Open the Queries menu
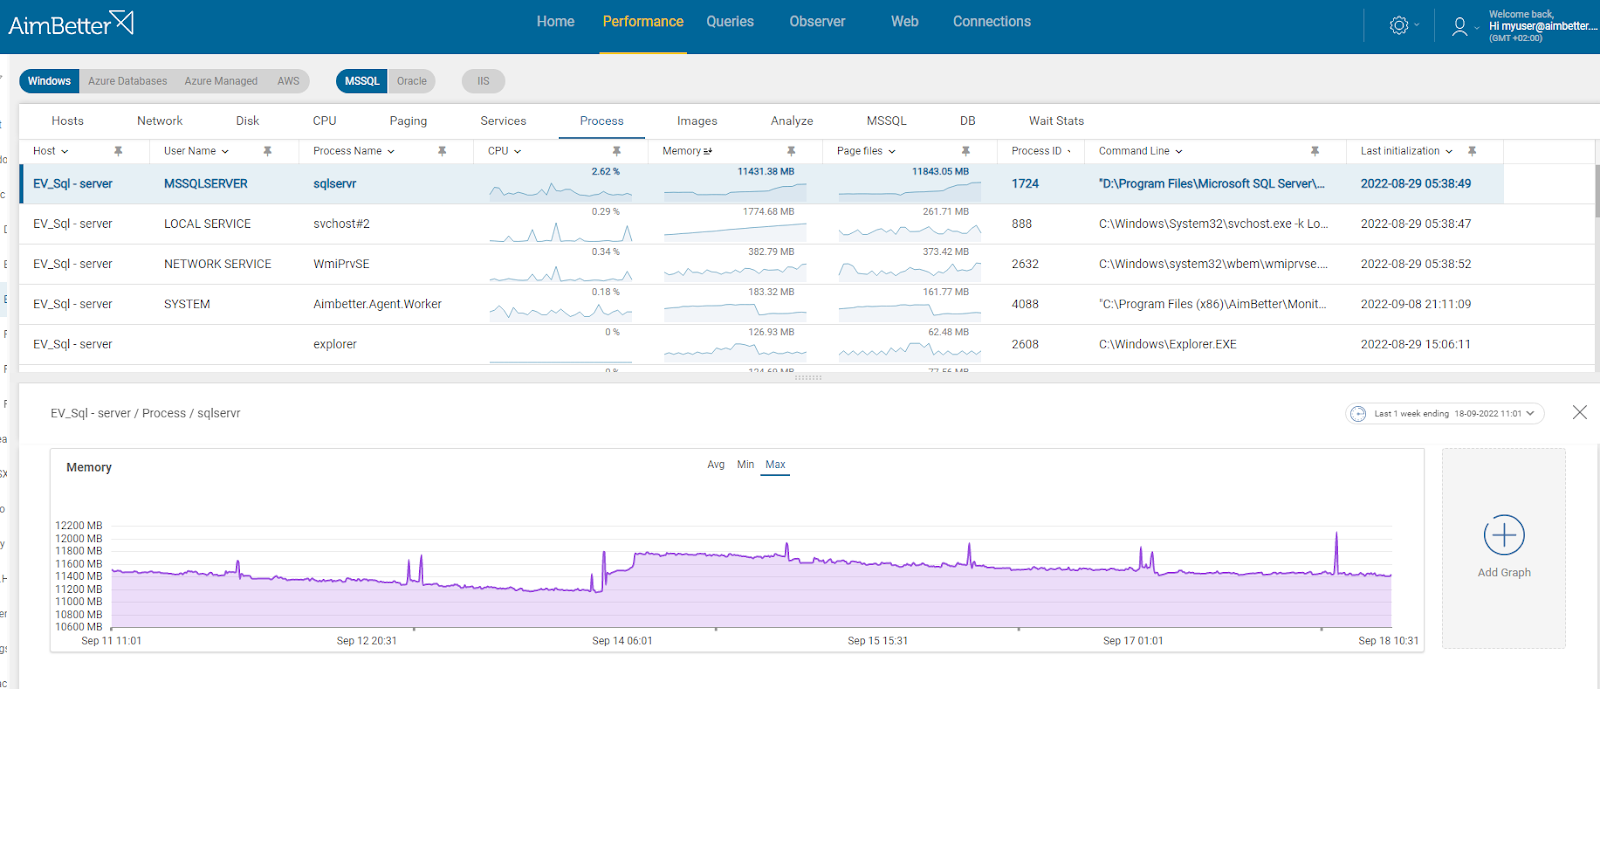 click(x=730, y=22)
